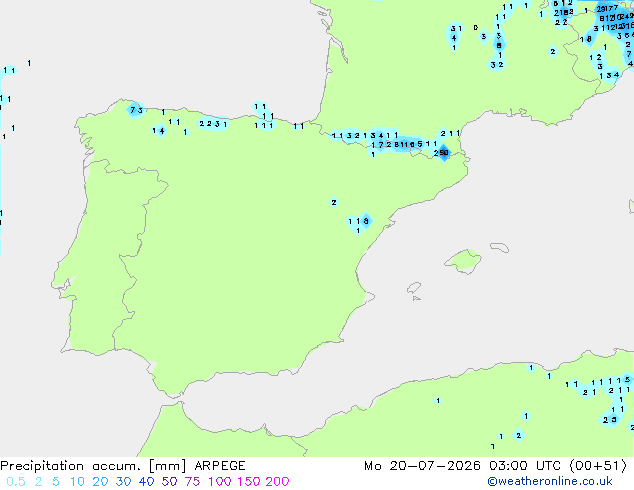Click the 50 mm legend value
Screen dimensions: 634x490
coord(169,482)
